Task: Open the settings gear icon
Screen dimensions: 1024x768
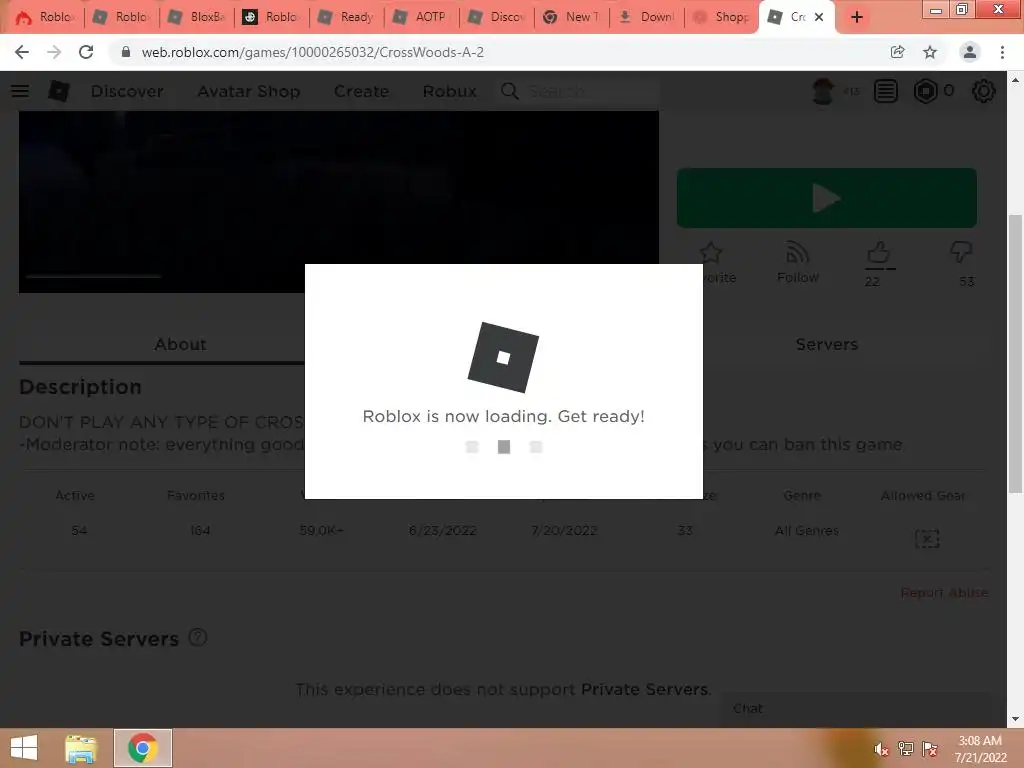Action: point(984,91)
